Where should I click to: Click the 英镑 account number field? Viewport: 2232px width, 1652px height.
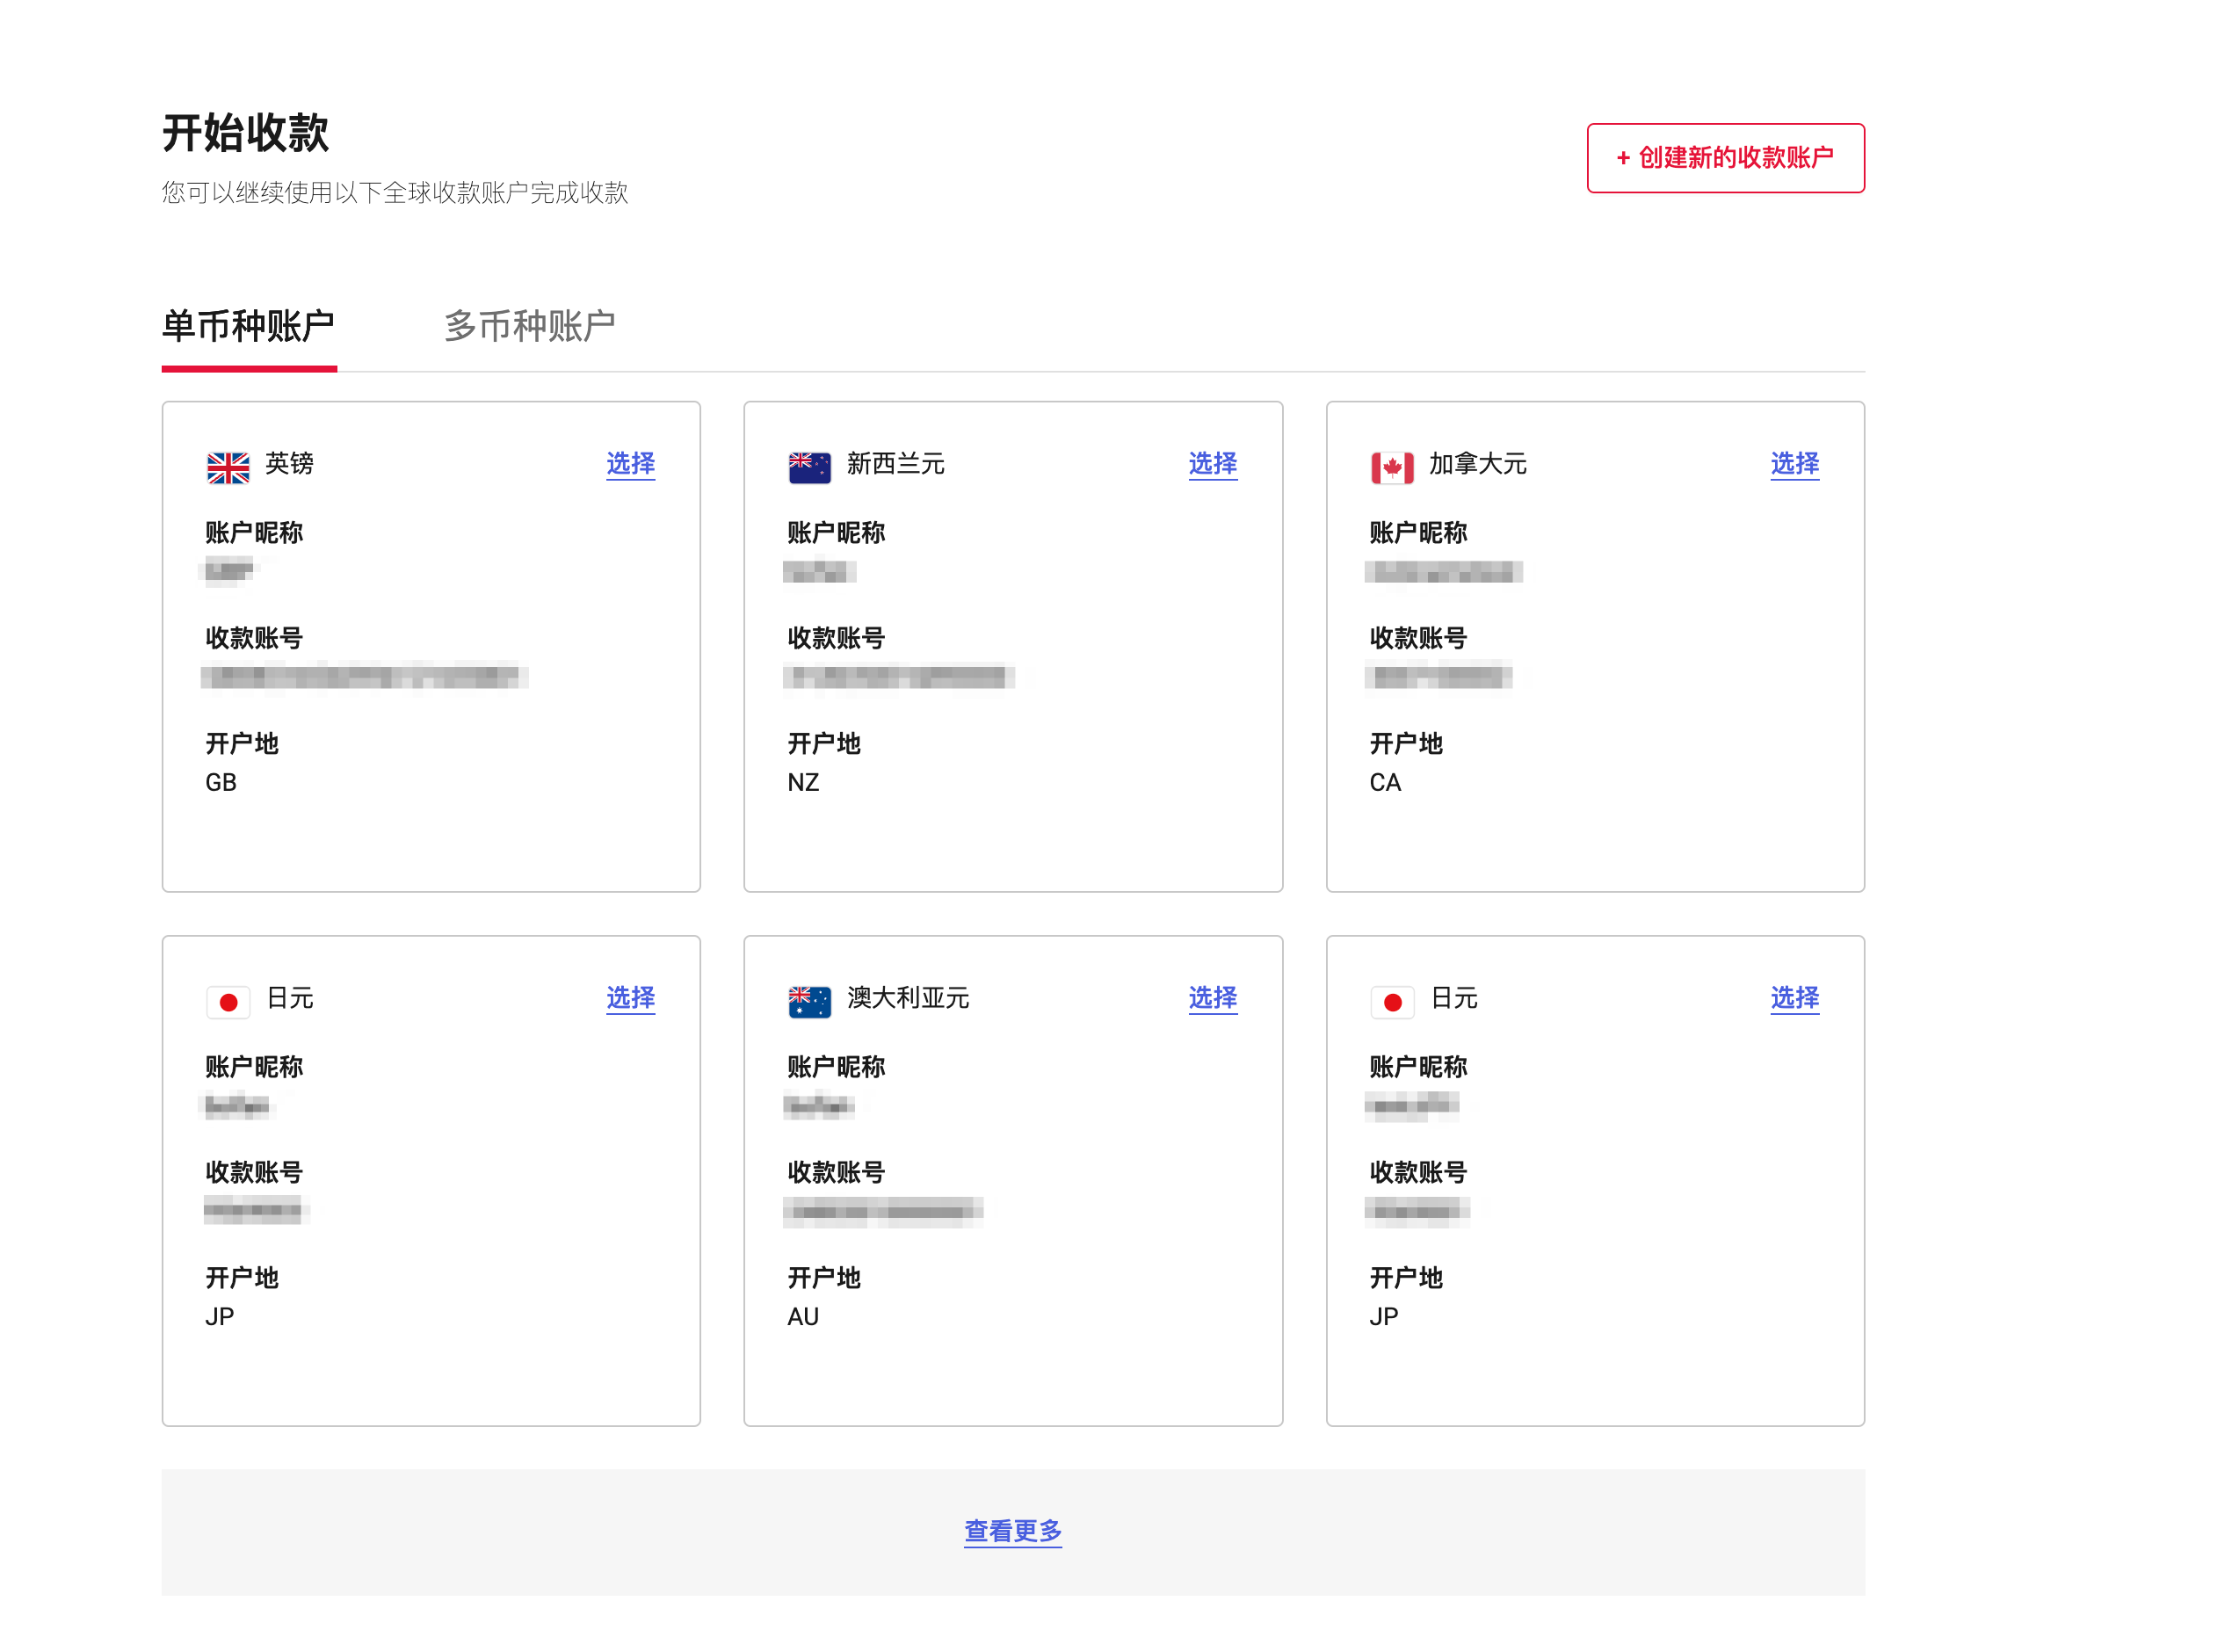[x=364, y=677]
